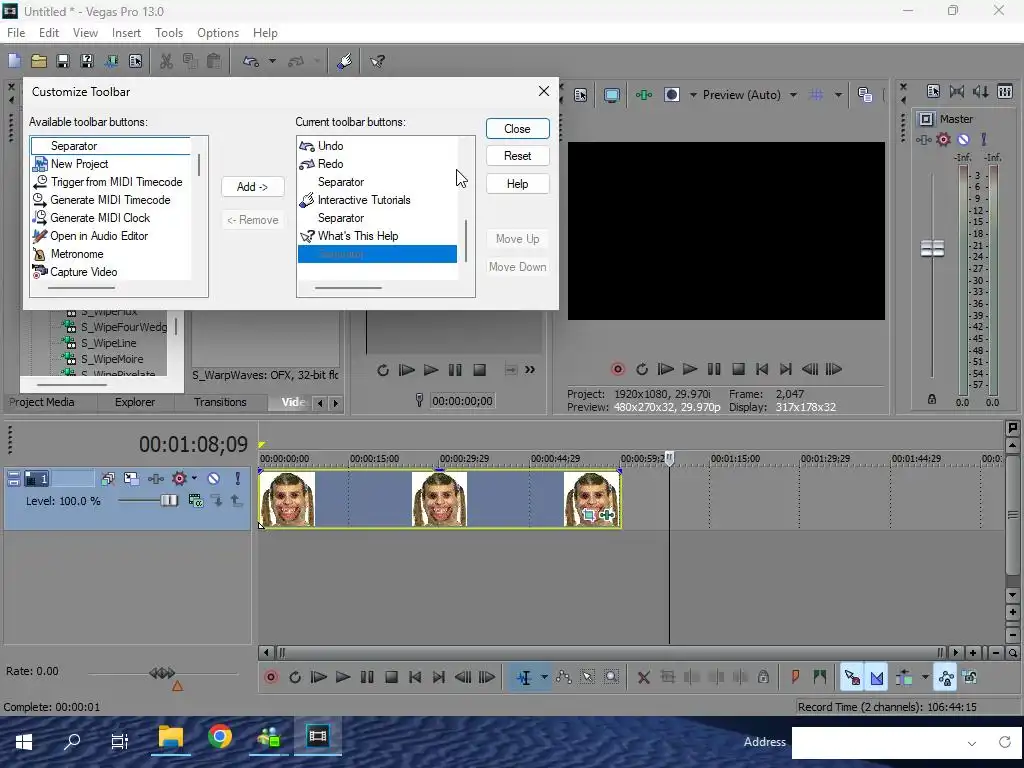Screen dimensions: 1024x768
Task: Toggle Ignore Event Grouping button
Action: pyautogui.click(x=970, y=677)
